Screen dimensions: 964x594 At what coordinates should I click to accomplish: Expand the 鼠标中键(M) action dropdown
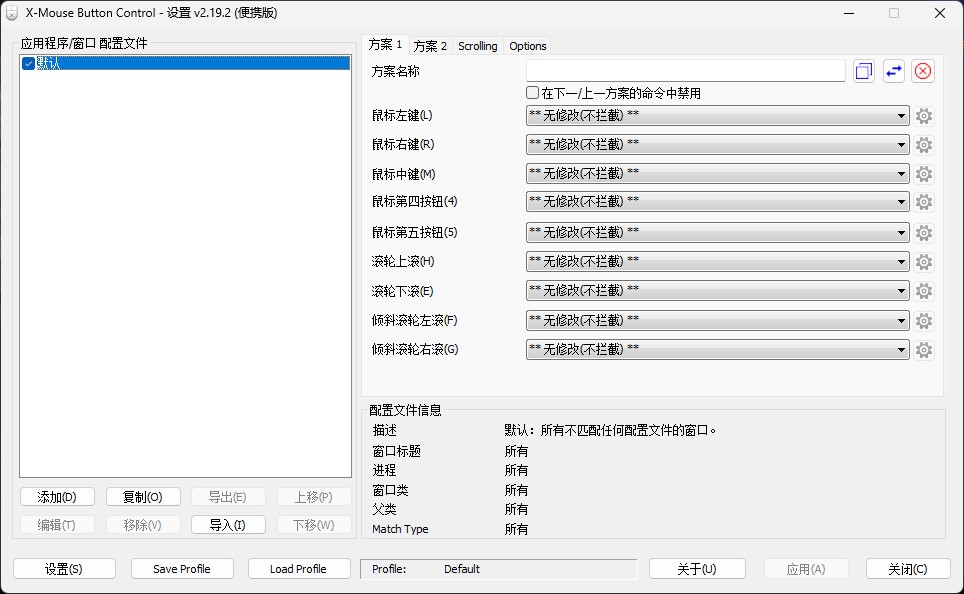pyautogui.click(x=717, y=174)
